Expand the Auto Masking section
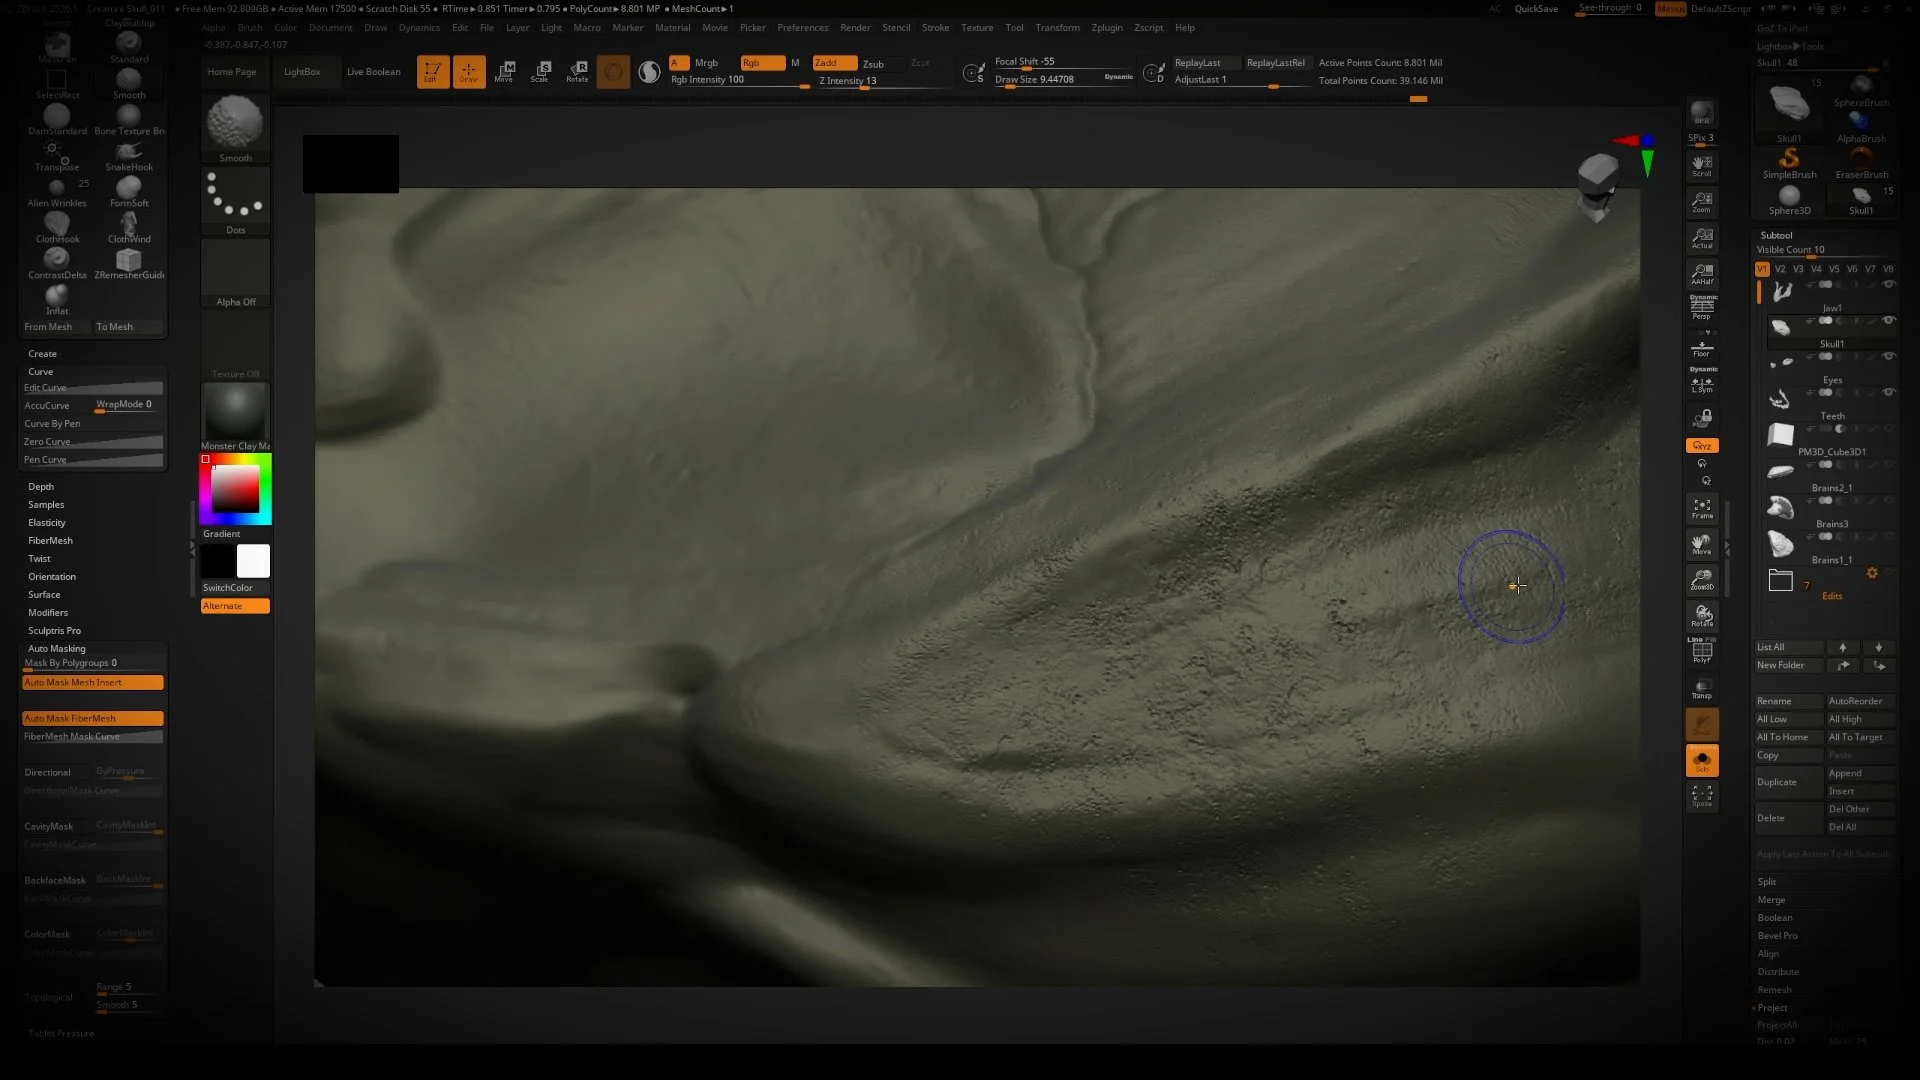This screenshot has height=1080, width=1920. click(x=57, y=648)
